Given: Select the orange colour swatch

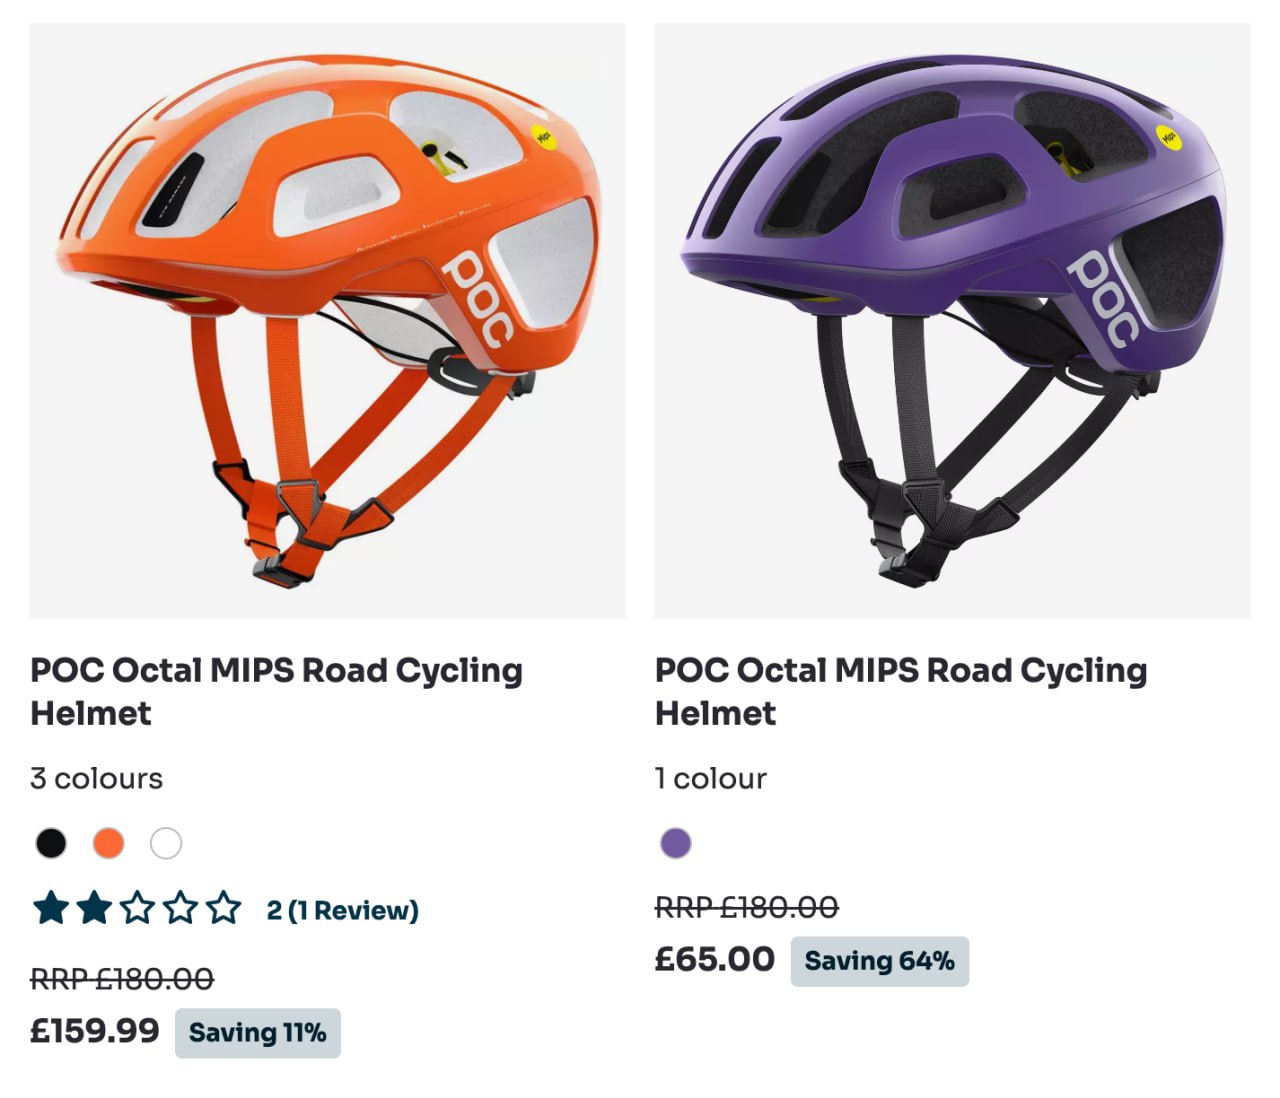Looking at the screenshot, I should click(x=108, y=843).
